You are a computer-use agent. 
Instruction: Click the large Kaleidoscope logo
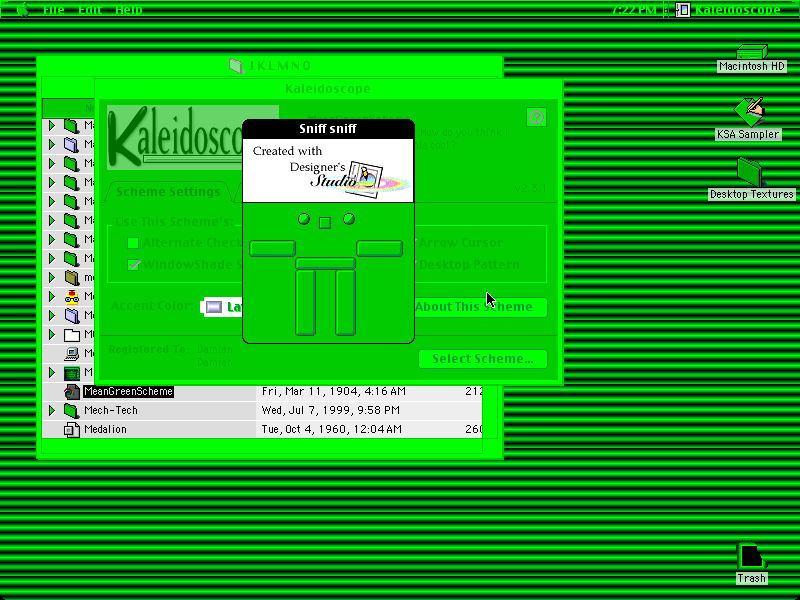click(x=176, y=137)
